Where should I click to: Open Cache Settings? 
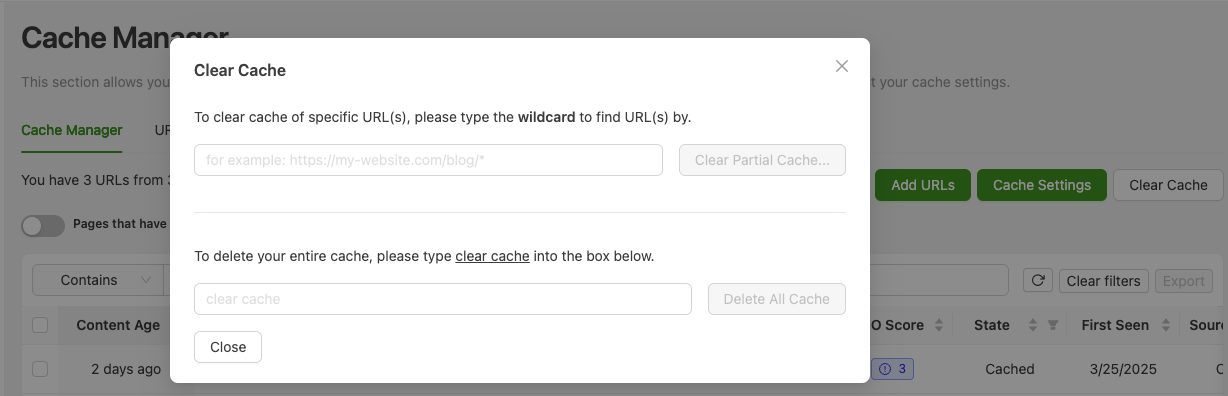pyautogui.click(x=1042, y=185)
